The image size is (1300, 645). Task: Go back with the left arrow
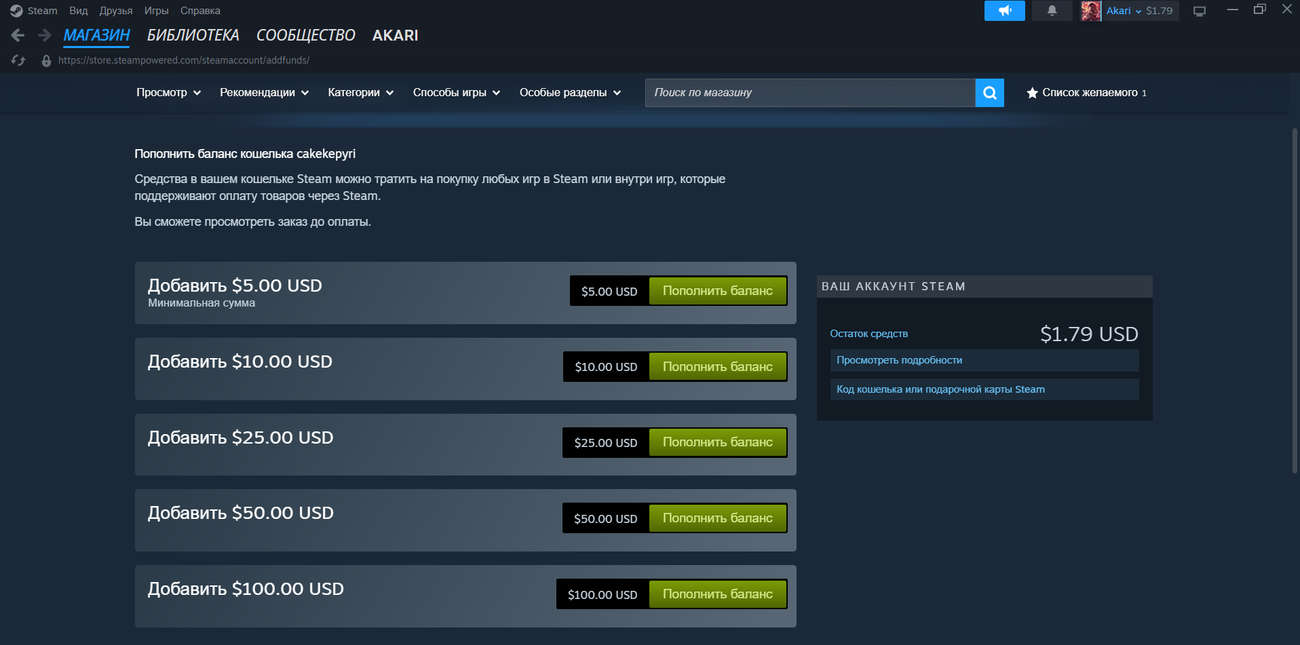point(17,35)
